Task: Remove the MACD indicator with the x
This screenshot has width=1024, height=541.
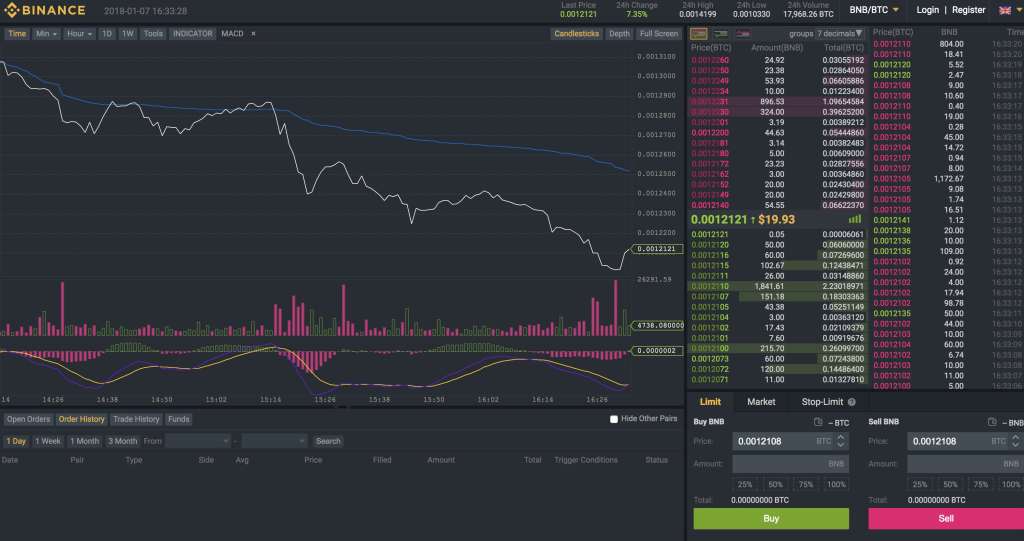Action: click(x=253, y=33)
